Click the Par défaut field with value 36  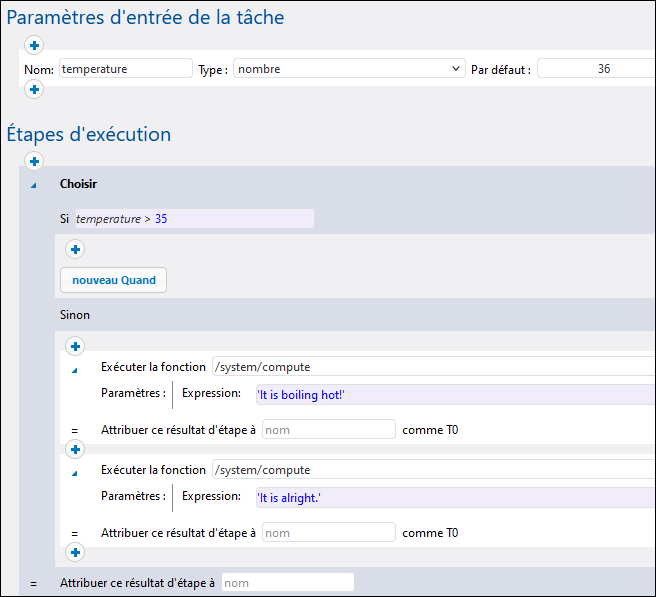596,69
